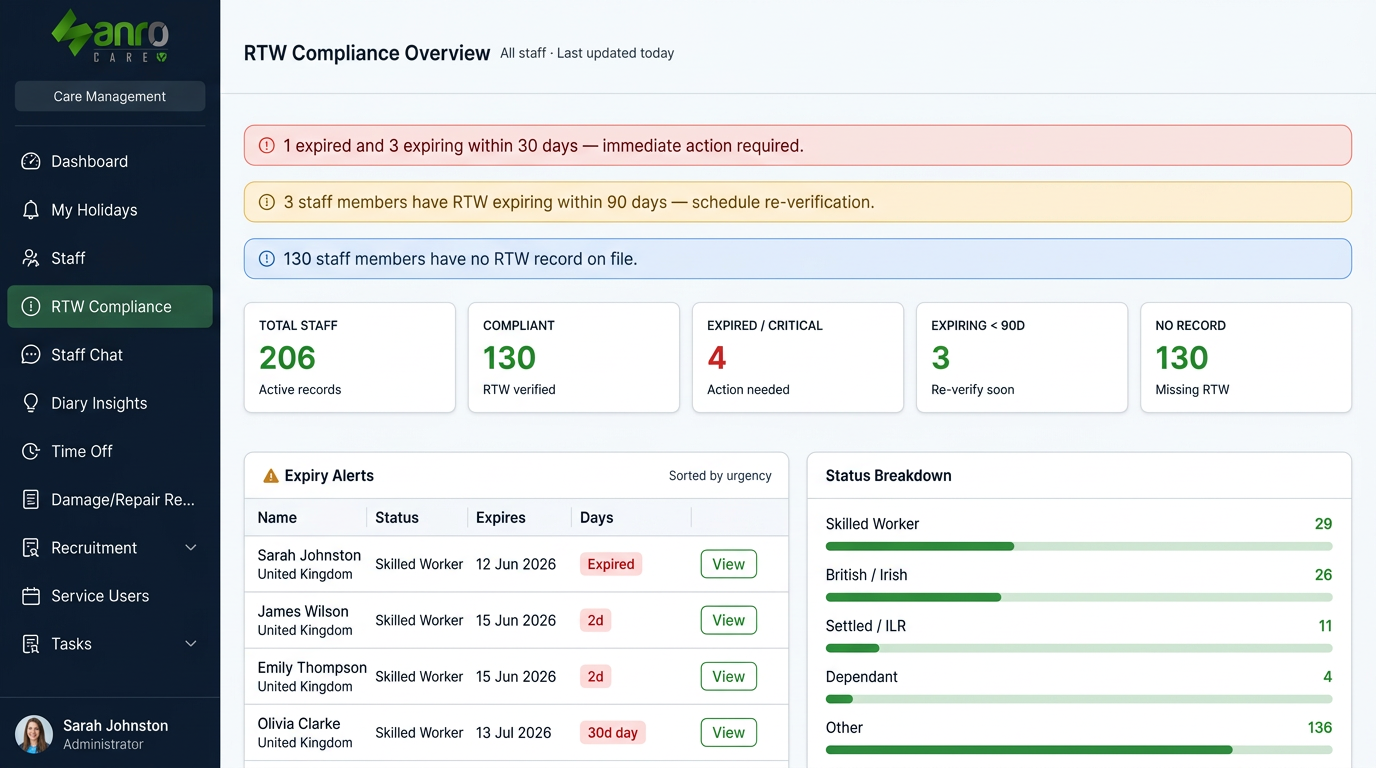Go to Time Off page
Screen dimensions: 1376x768
[110, 451]
